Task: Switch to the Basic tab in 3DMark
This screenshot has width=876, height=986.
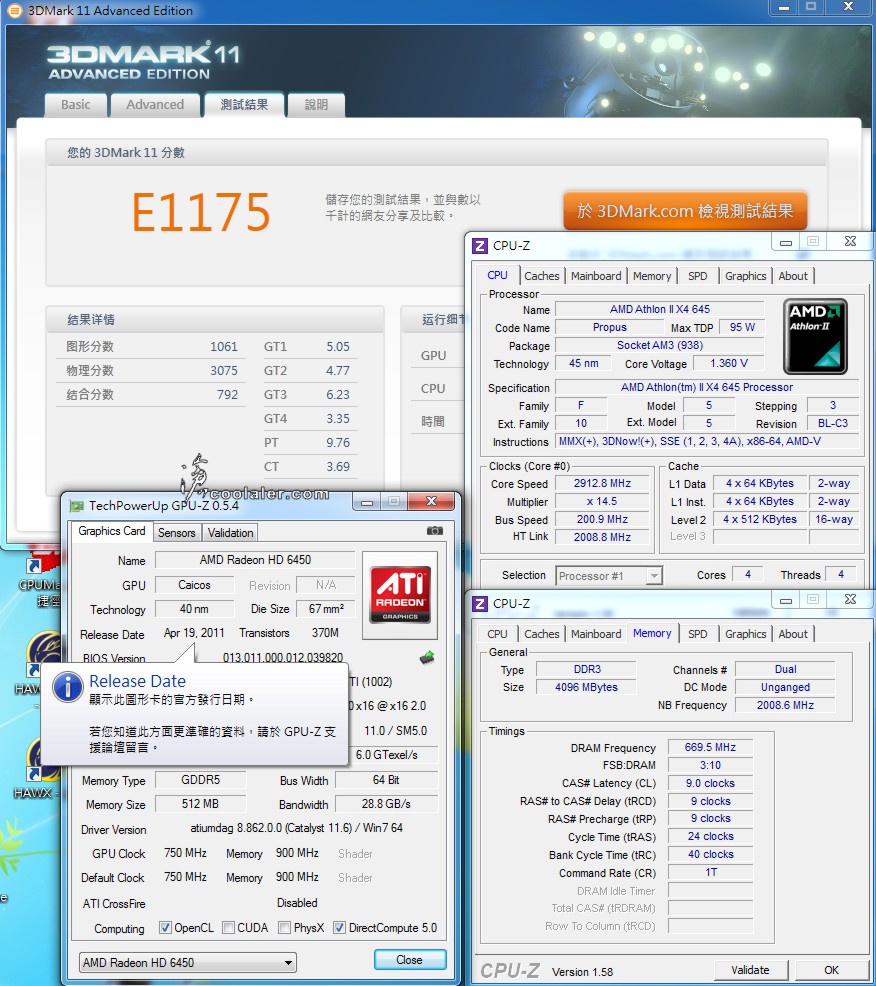Action: point(75,105)
